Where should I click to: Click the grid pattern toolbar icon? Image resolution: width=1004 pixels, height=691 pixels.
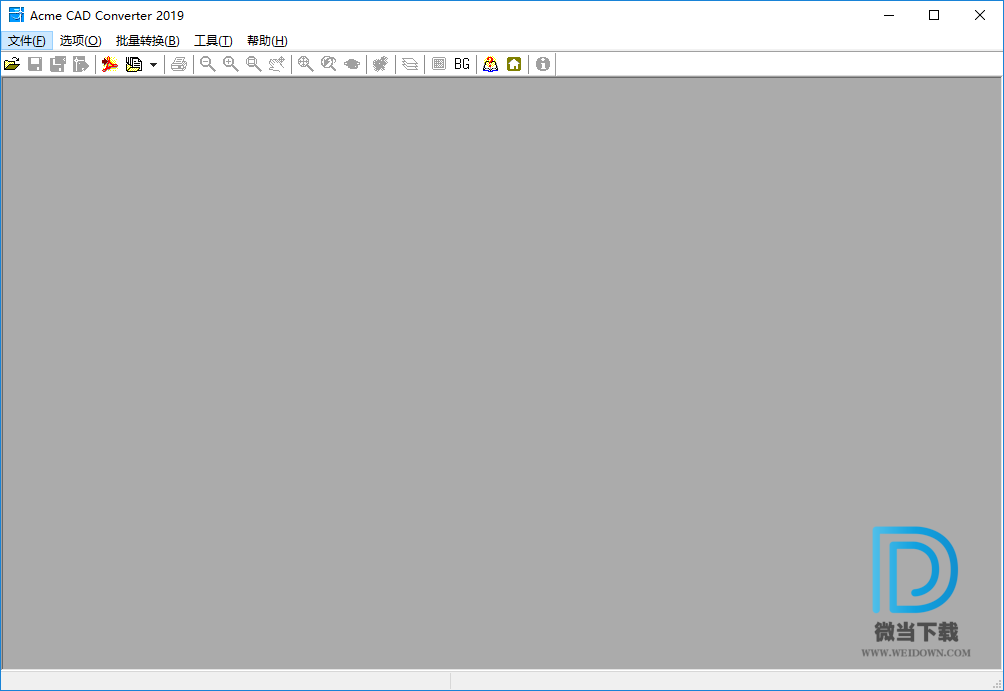click(439, 64)
